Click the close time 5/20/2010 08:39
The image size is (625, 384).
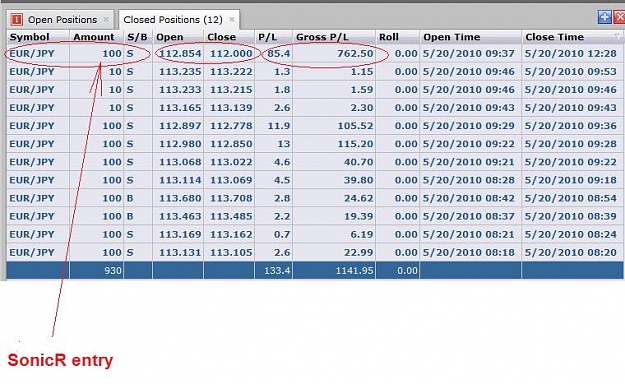[x=571, y=217]
